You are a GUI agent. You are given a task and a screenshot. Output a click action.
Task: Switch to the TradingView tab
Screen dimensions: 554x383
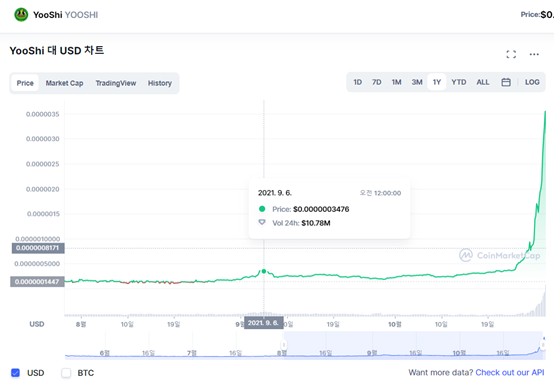pyautogui.click(x=116, y=83)
